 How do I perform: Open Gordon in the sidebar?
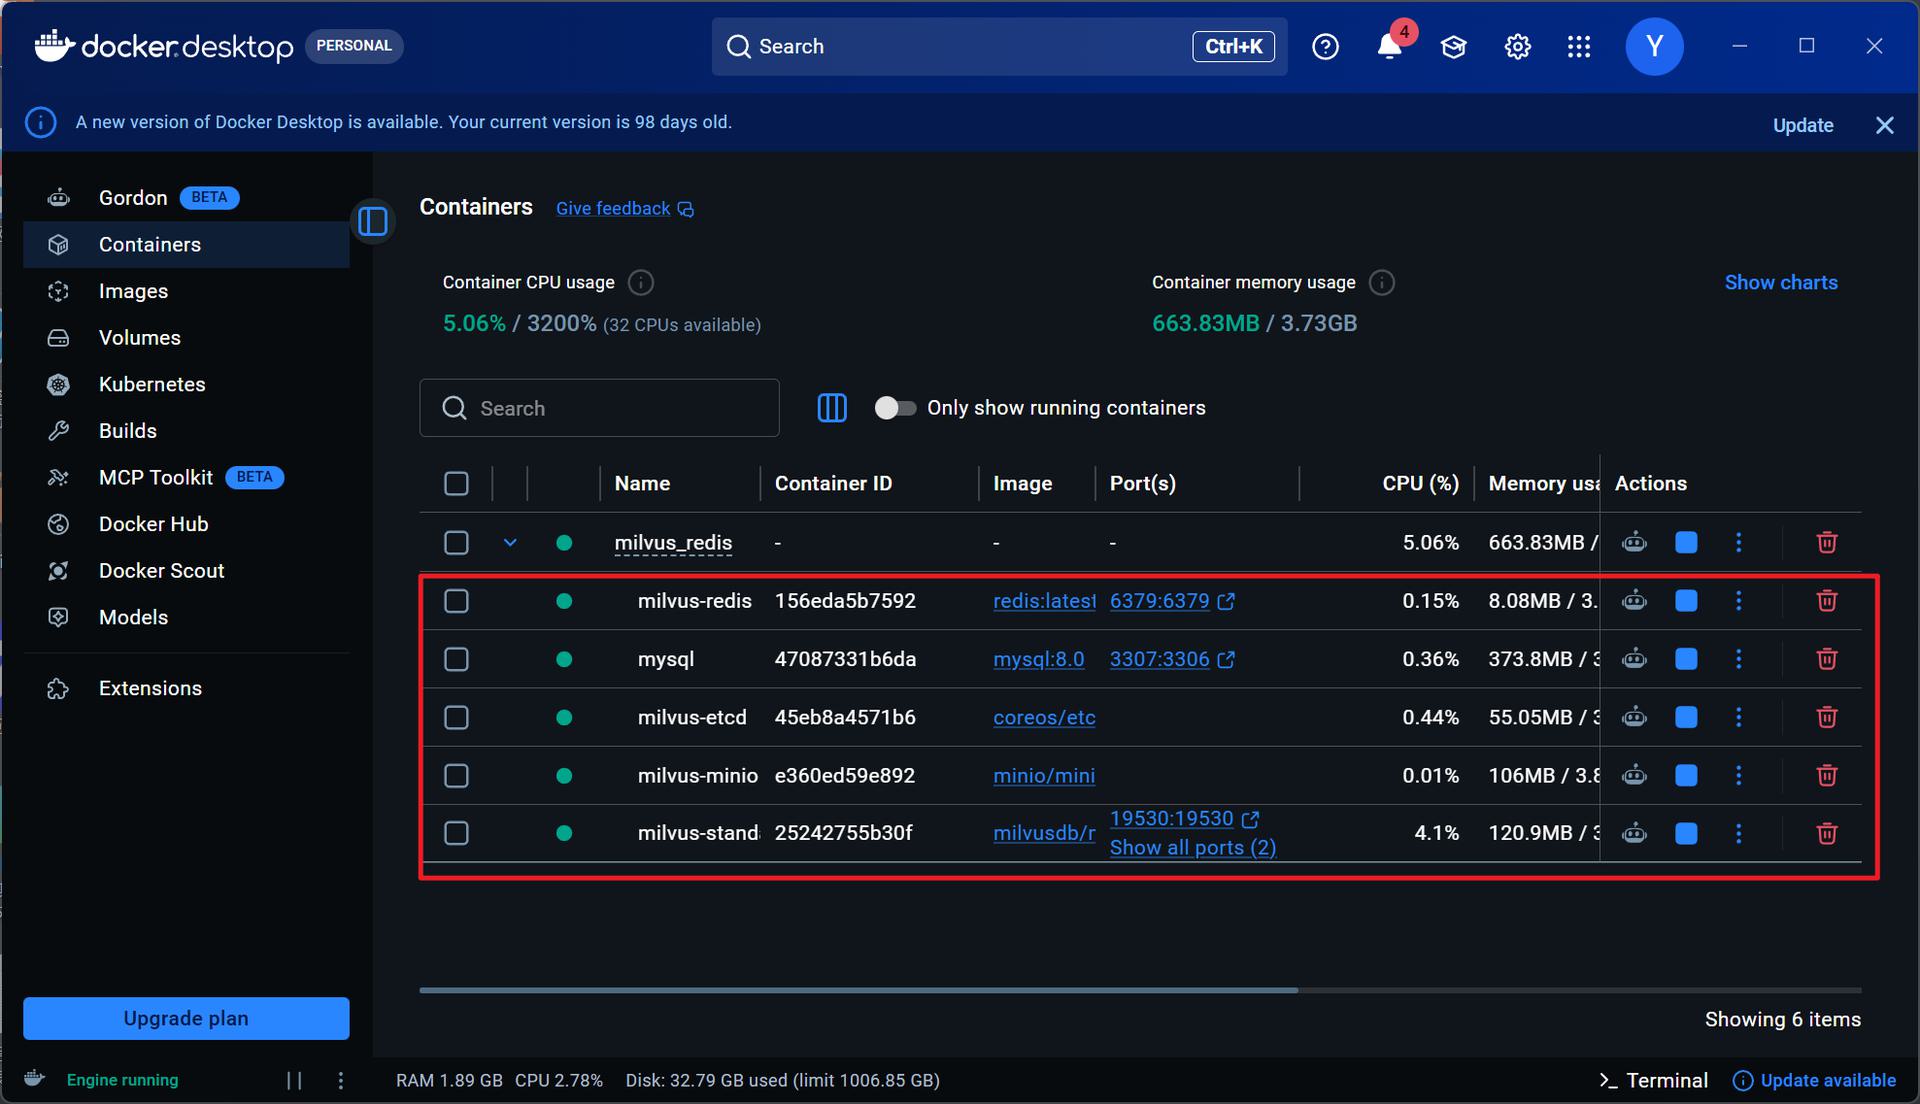(x=186, y=198)
